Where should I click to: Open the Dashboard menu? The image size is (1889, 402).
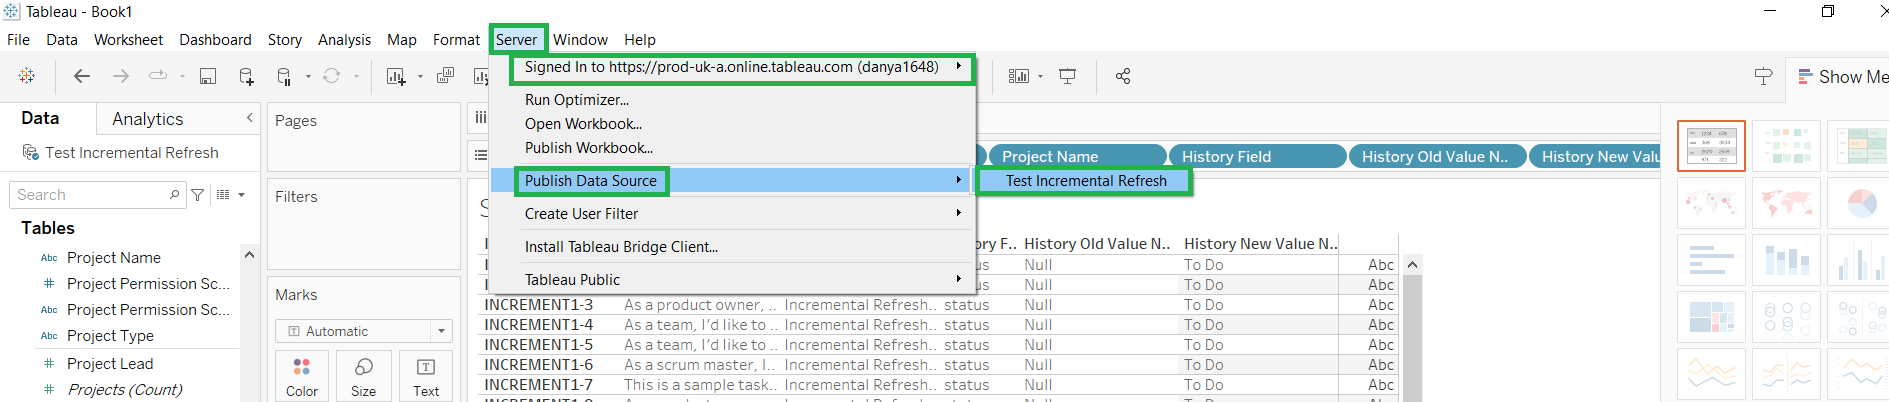(x=215, y=40)
